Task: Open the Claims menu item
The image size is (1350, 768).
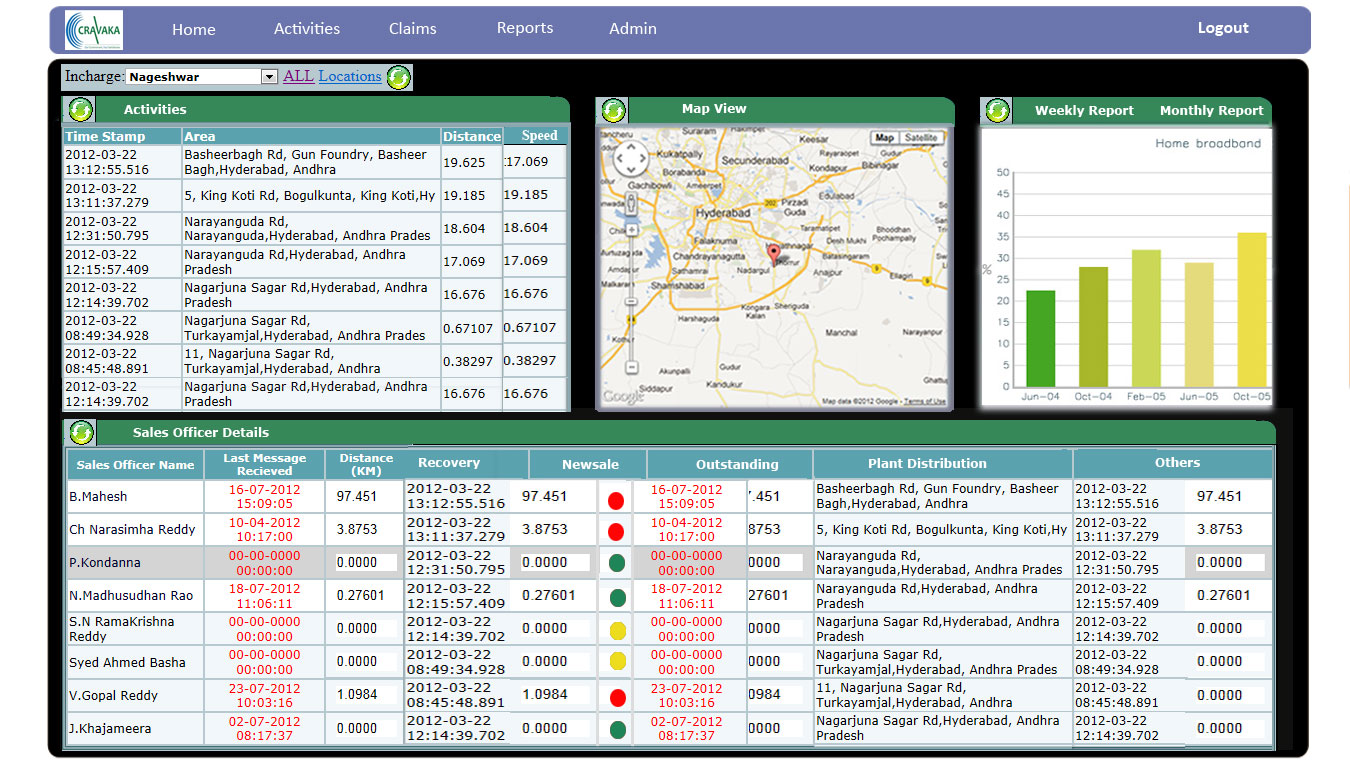Action: [x=412, y=29]
